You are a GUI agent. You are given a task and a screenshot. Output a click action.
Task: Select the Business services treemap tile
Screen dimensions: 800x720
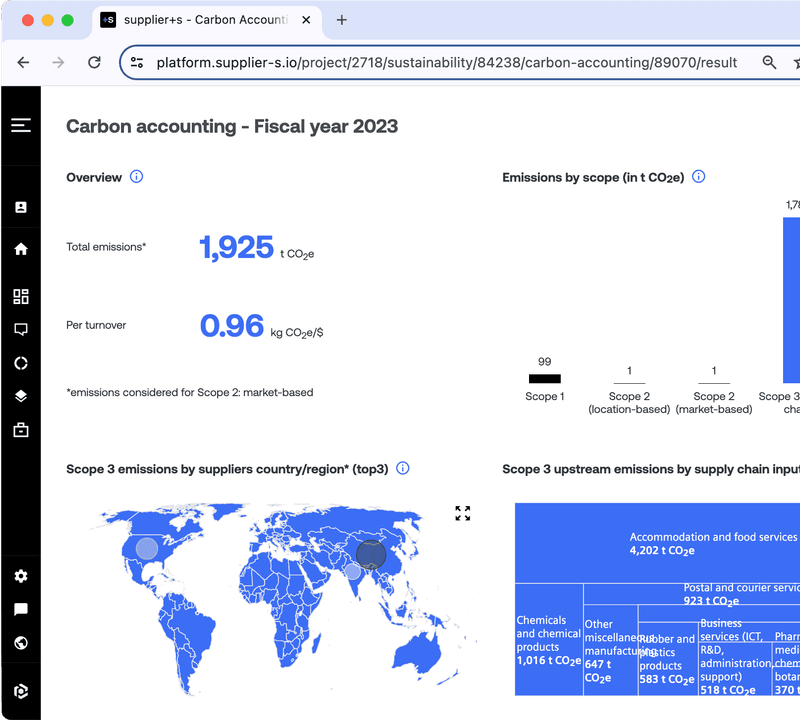click(735, 659)
